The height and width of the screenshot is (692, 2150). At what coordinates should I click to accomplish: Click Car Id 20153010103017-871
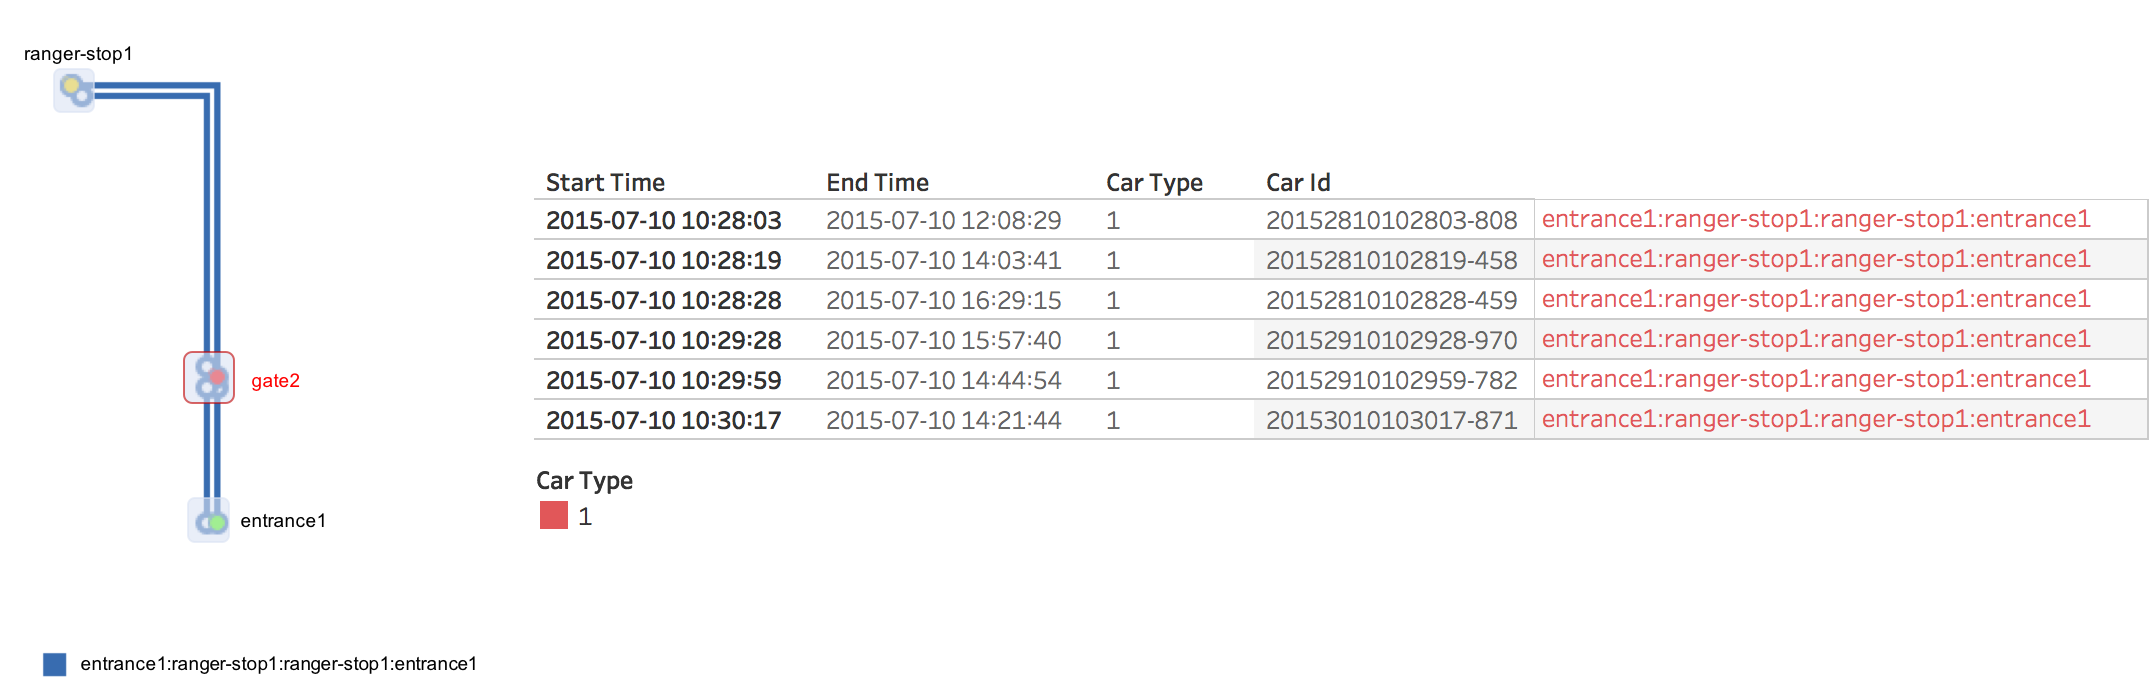point(1392,420)
